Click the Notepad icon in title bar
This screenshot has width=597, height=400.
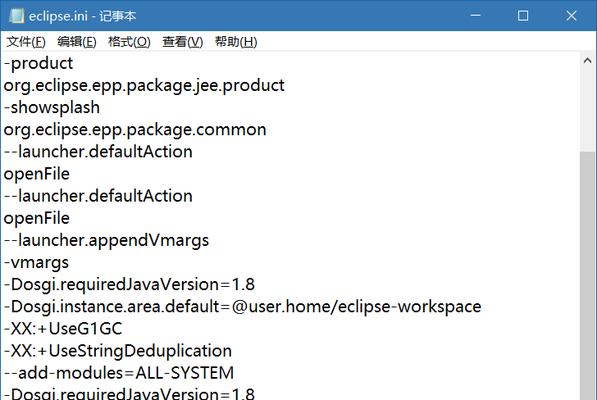16,16
